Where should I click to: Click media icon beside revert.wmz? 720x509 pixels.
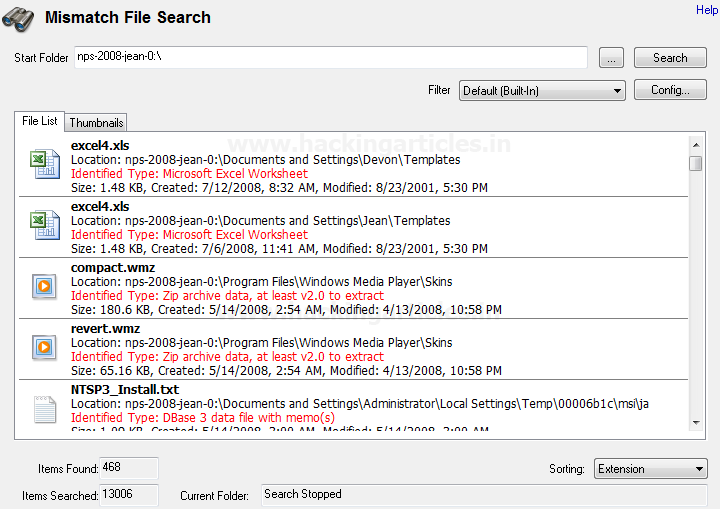coord(45,347)
